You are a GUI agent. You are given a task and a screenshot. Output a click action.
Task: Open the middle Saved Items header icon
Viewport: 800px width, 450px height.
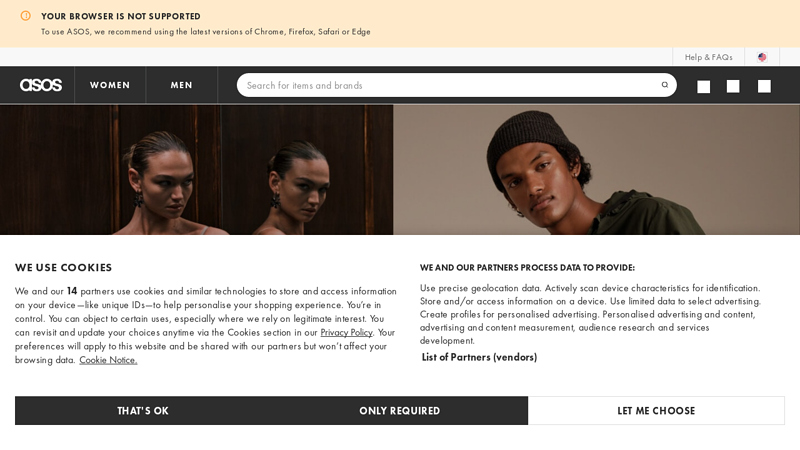click(733, 87)
